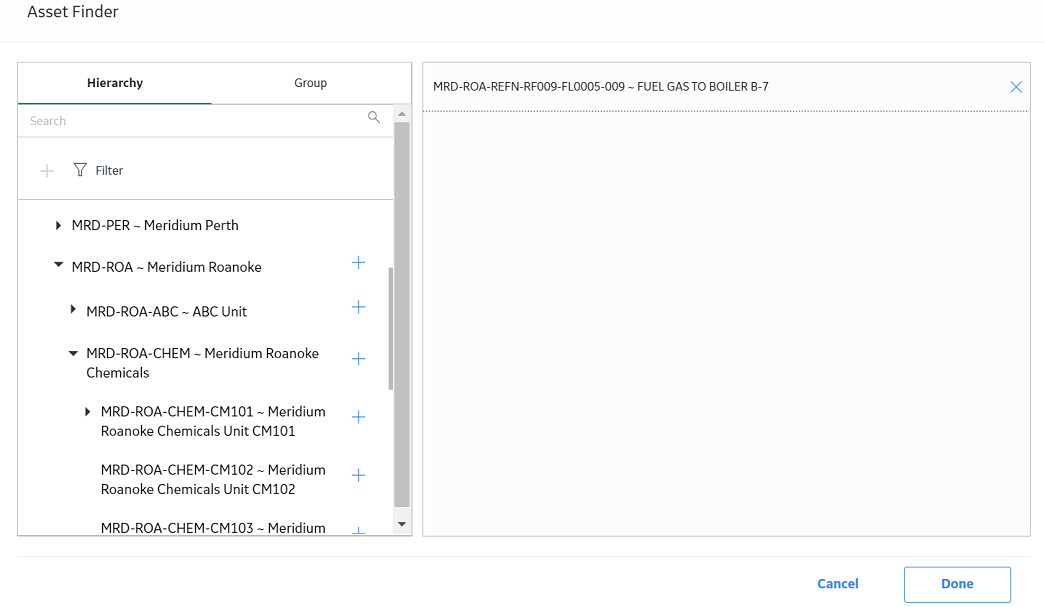The height and width of the screenshot is (607, 1045).
Task: Click the search magnifier icon
Action: [374, 117]
